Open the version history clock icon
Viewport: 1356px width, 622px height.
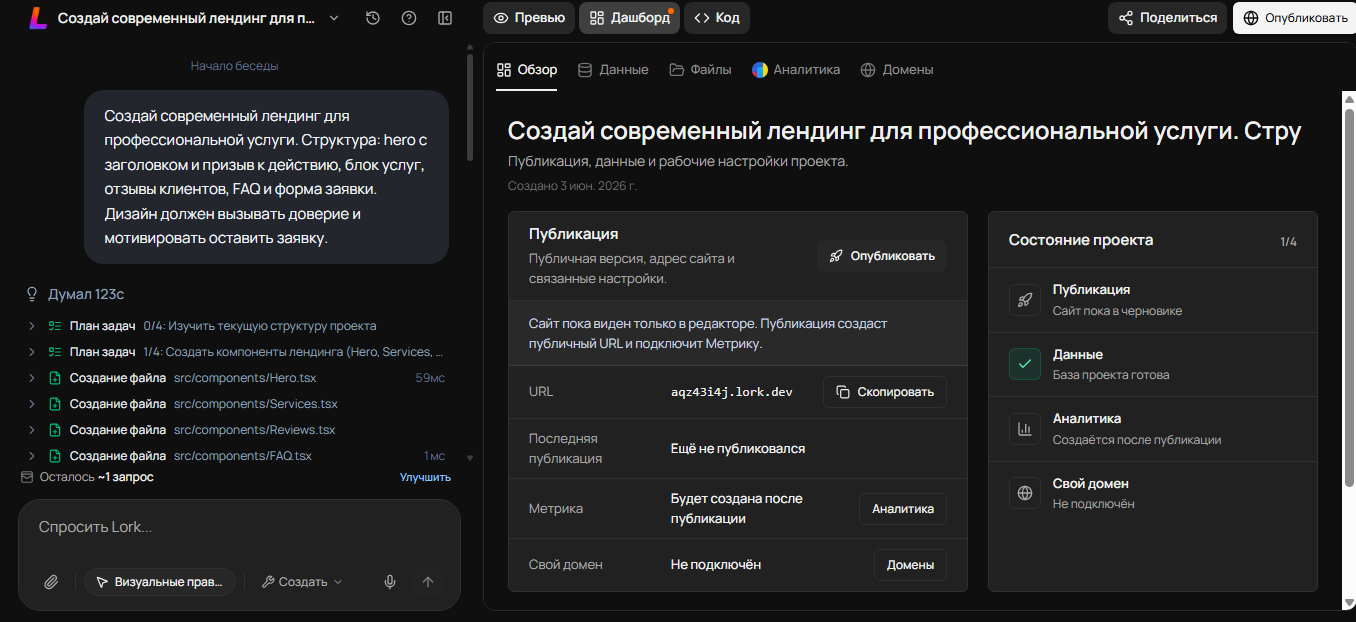point(373,18)
